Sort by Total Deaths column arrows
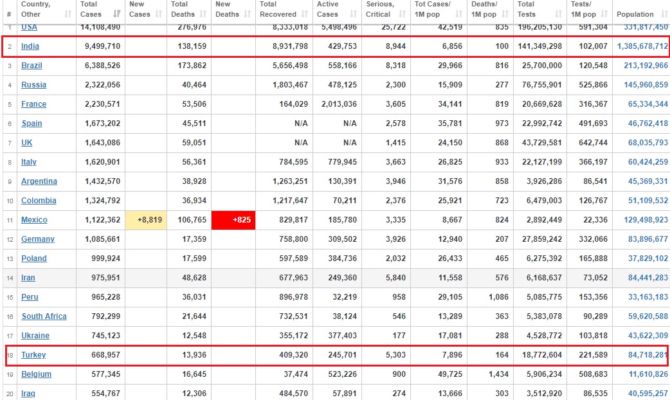Image resolution: width=670 pixels, height=400 pixels. point(203,14)
